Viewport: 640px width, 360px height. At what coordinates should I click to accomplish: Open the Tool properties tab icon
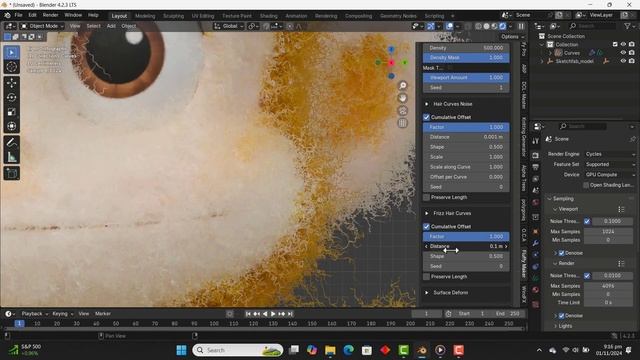[536, 141]
